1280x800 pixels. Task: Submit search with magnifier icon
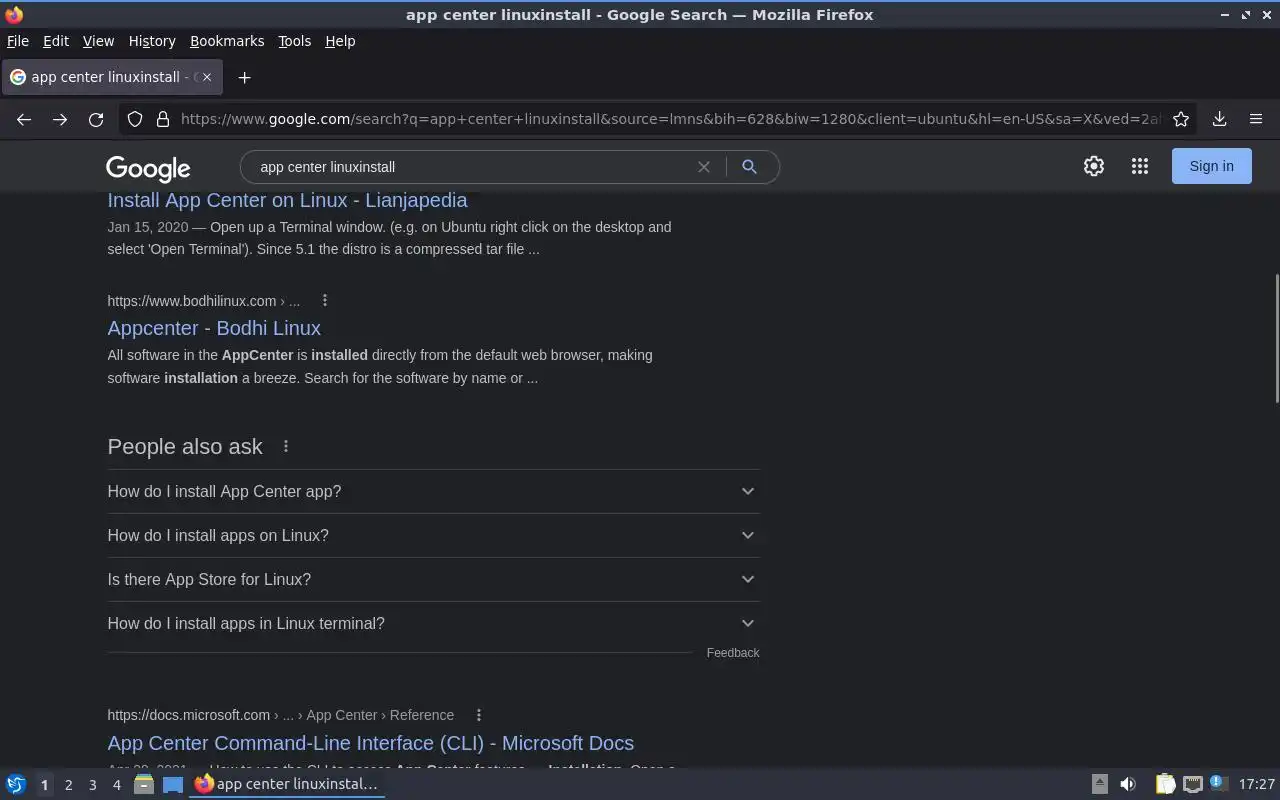click(749, 167)
